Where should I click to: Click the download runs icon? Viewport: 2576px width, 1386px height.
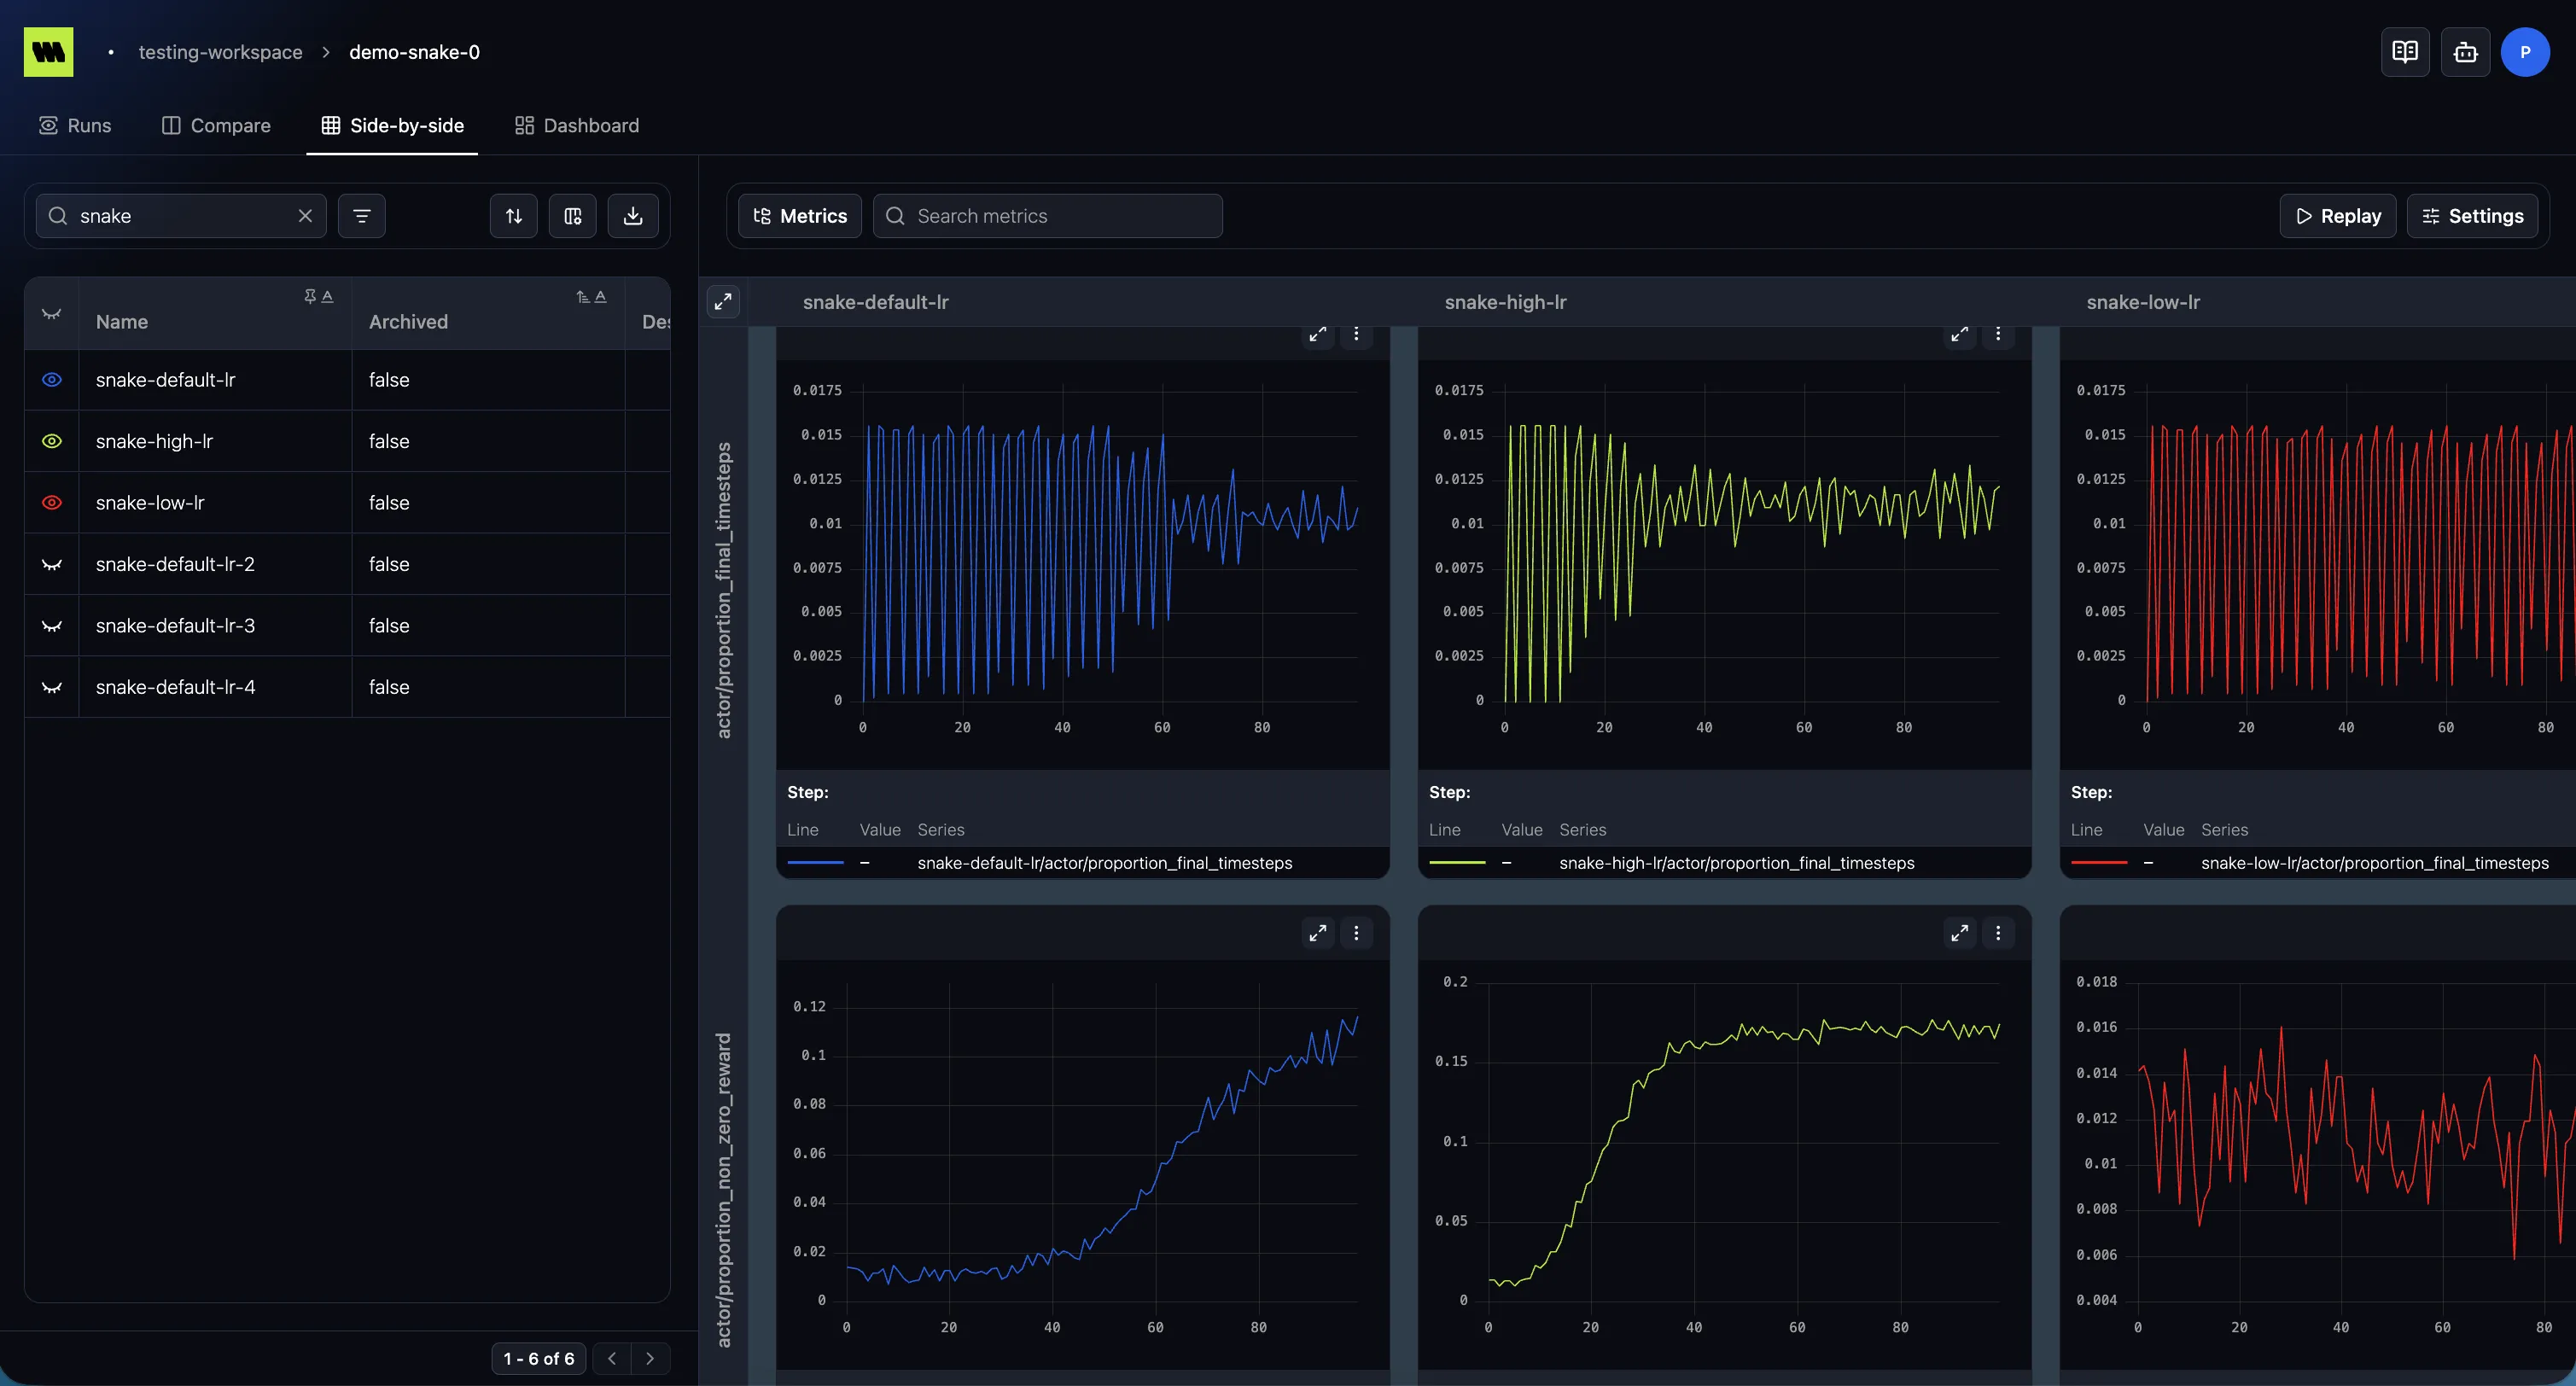(x=633, y=216)
